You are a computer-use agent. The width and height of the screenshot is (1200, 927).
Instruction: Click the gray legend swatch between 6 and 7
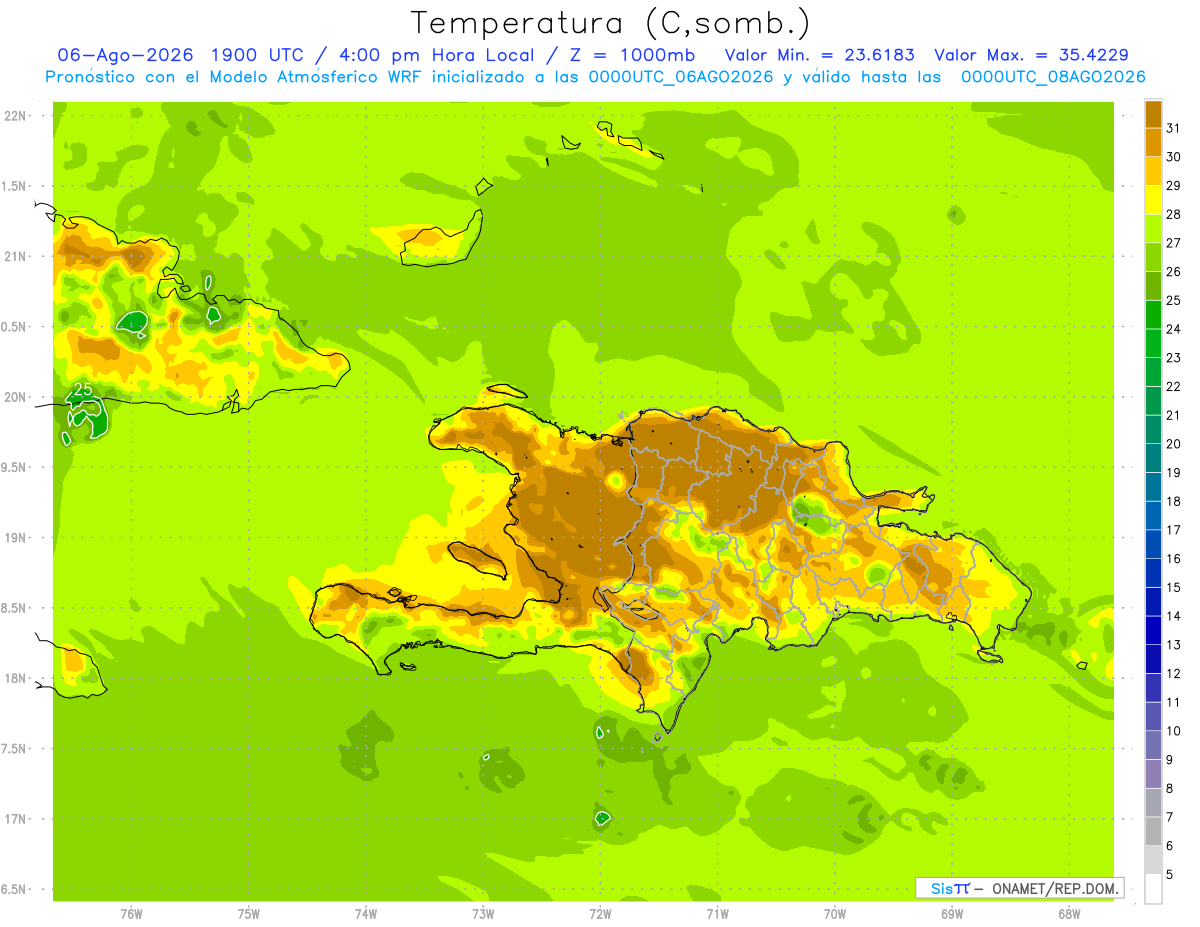[x=1153, y=831]
